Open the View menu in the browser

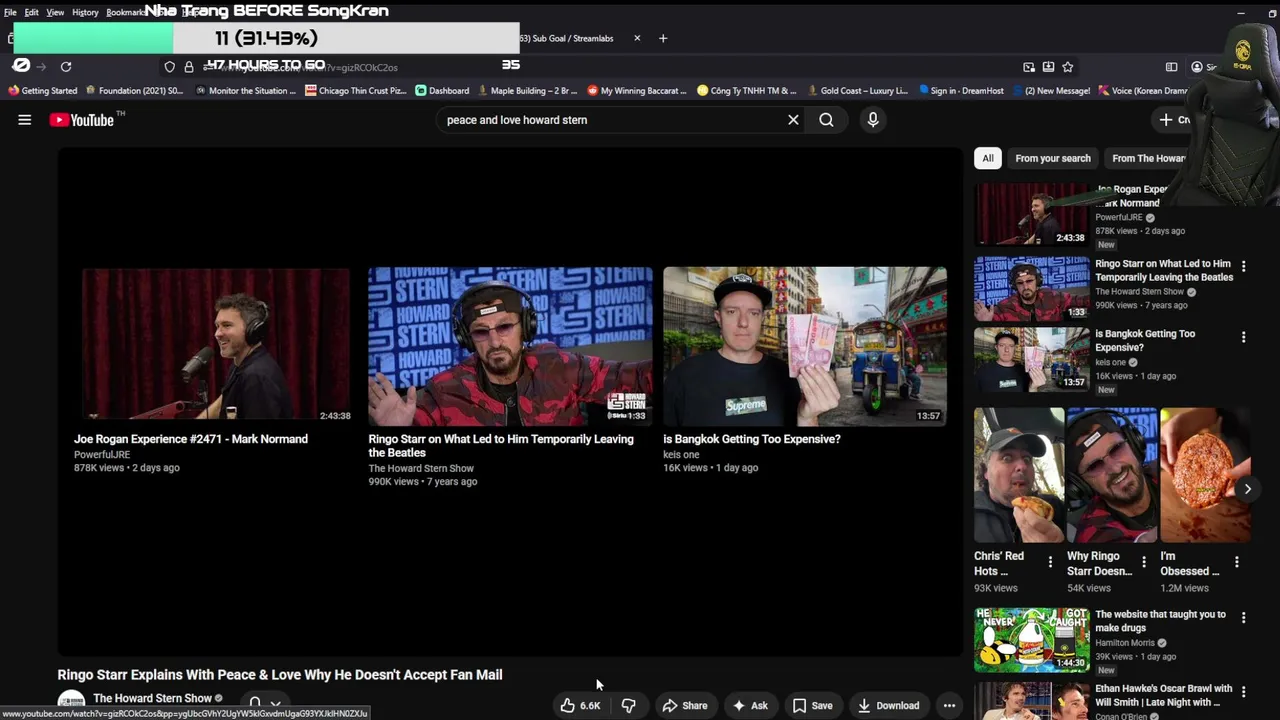55,12
